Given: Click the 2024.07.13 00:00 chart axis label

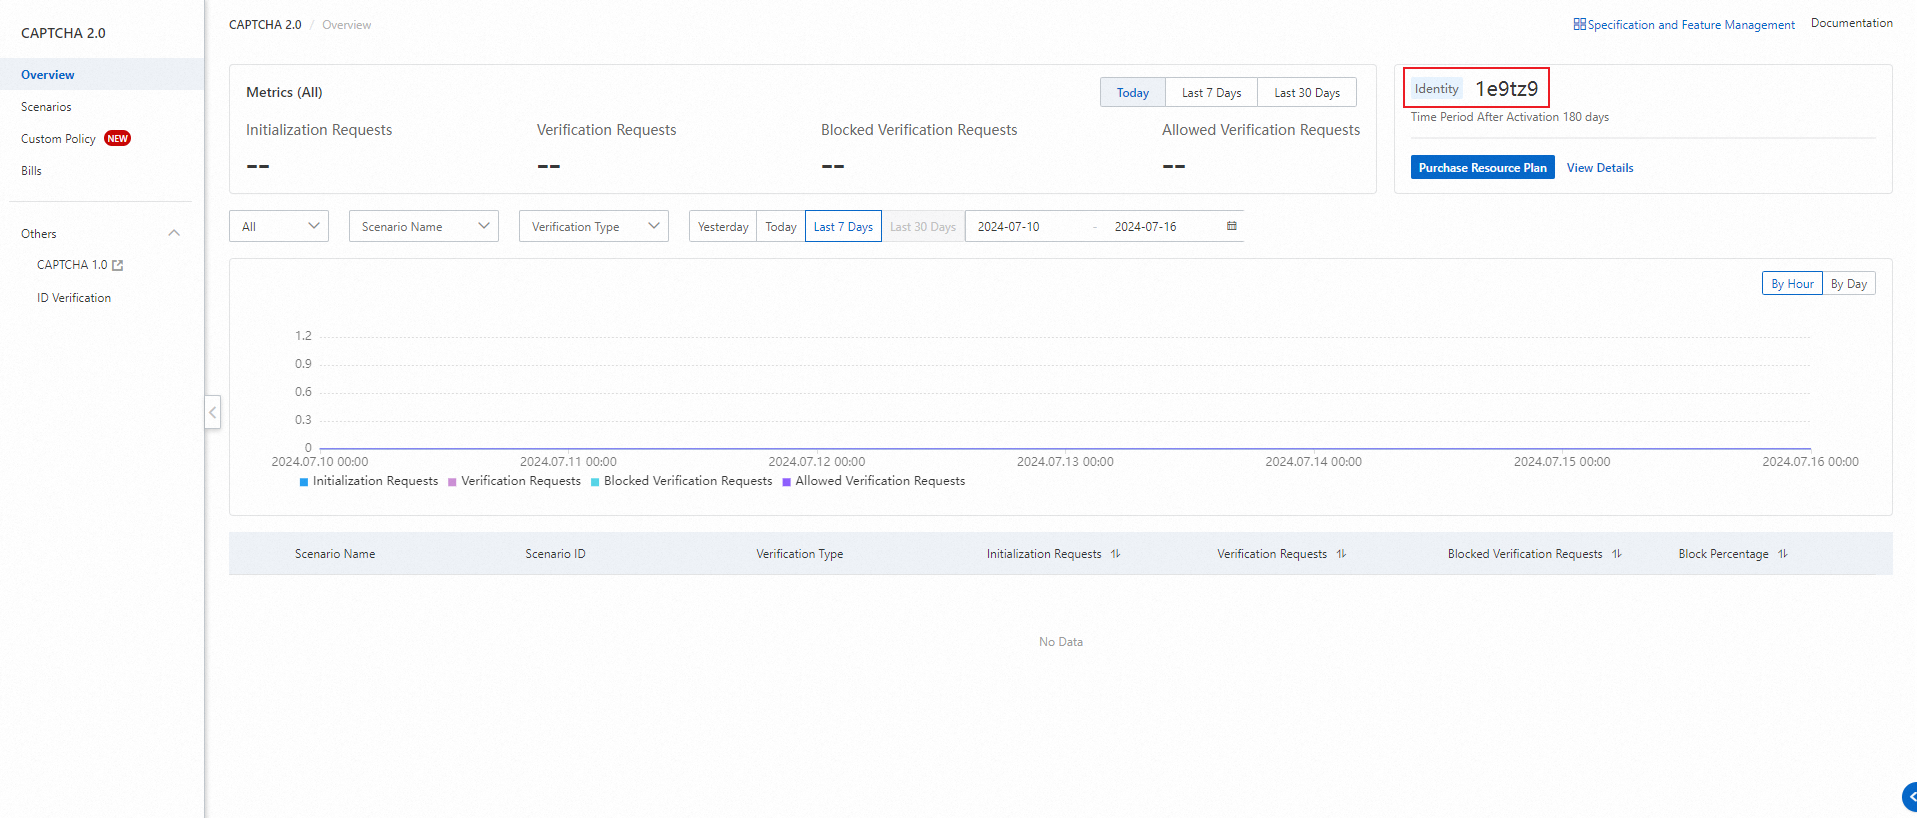Looking at the screenshot, I should point(1065,462).
